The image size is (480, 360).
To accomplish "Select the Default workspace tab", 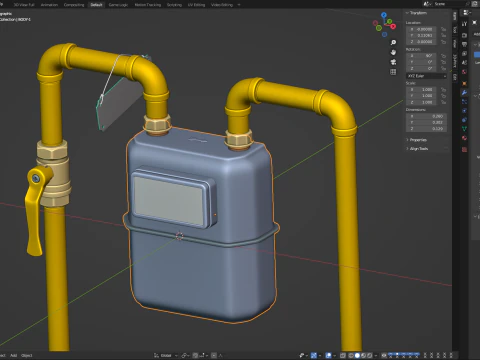I will tap(96, 5).
